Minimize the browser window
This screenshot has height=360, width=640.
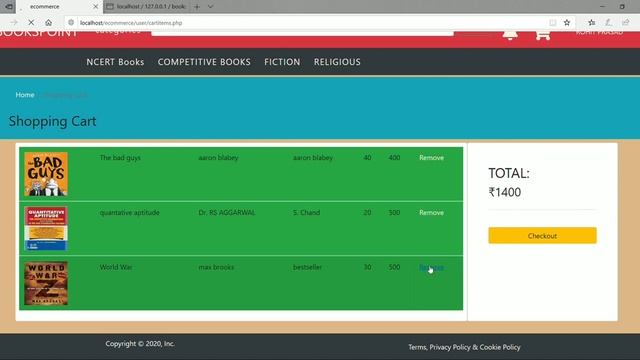[602, 7]
